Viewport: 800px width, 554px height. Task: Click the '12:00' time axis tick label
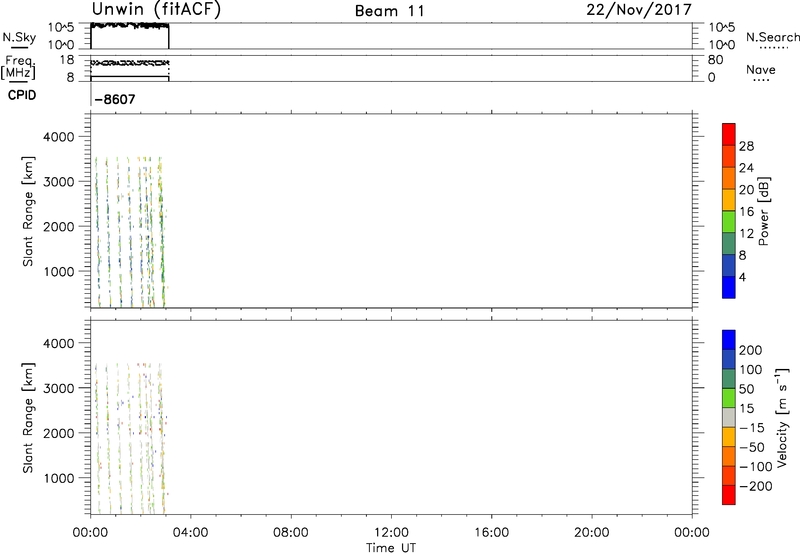click(x=391, y=533)
